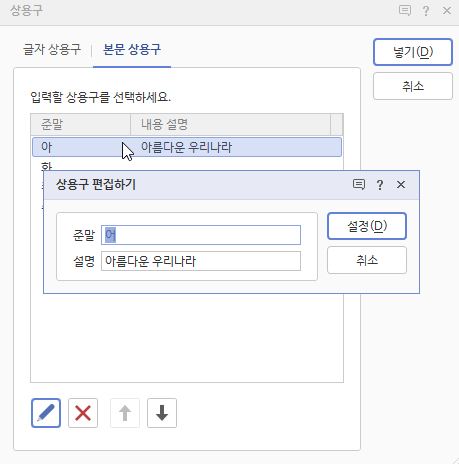Viewport: 459px width, 464px height.
Task: Close the main 상용구 window
Action: click(447, 10)
